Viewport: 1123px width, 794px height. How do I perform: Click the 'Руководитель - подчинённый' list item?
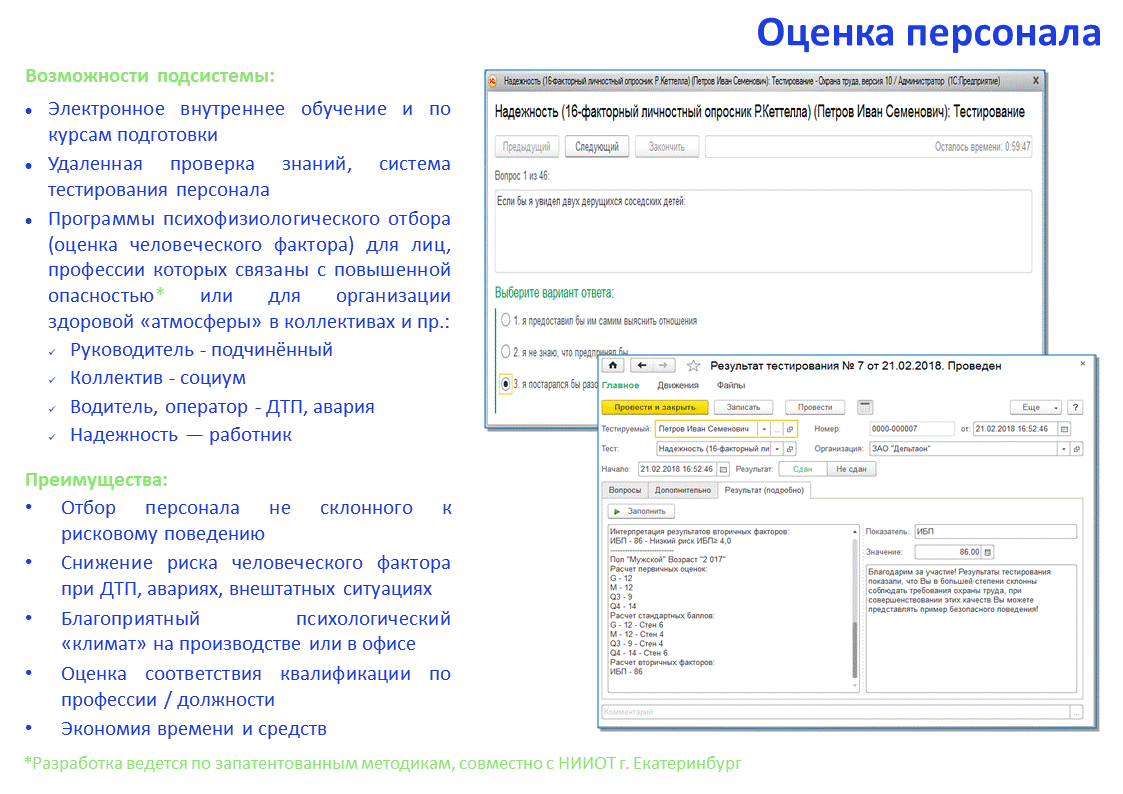pyautogui.click(x=201, y=350)
